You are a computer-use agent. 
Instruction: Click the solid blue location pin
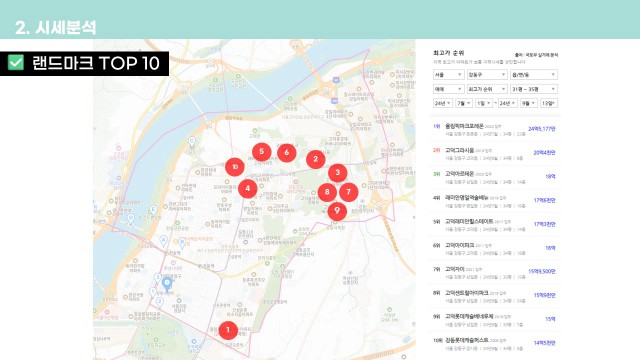tap(167, 283)
